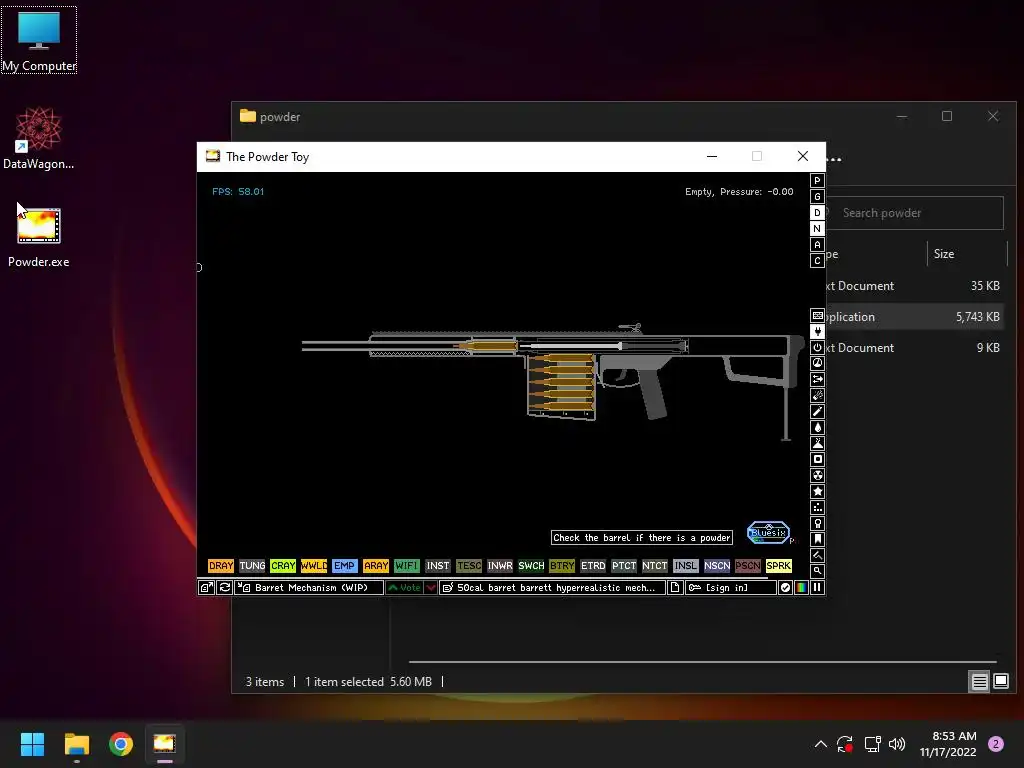The image size is (1024, 768).
Task: Click the Barret Mechanism (WIP) save name
Action: point(310,588)
